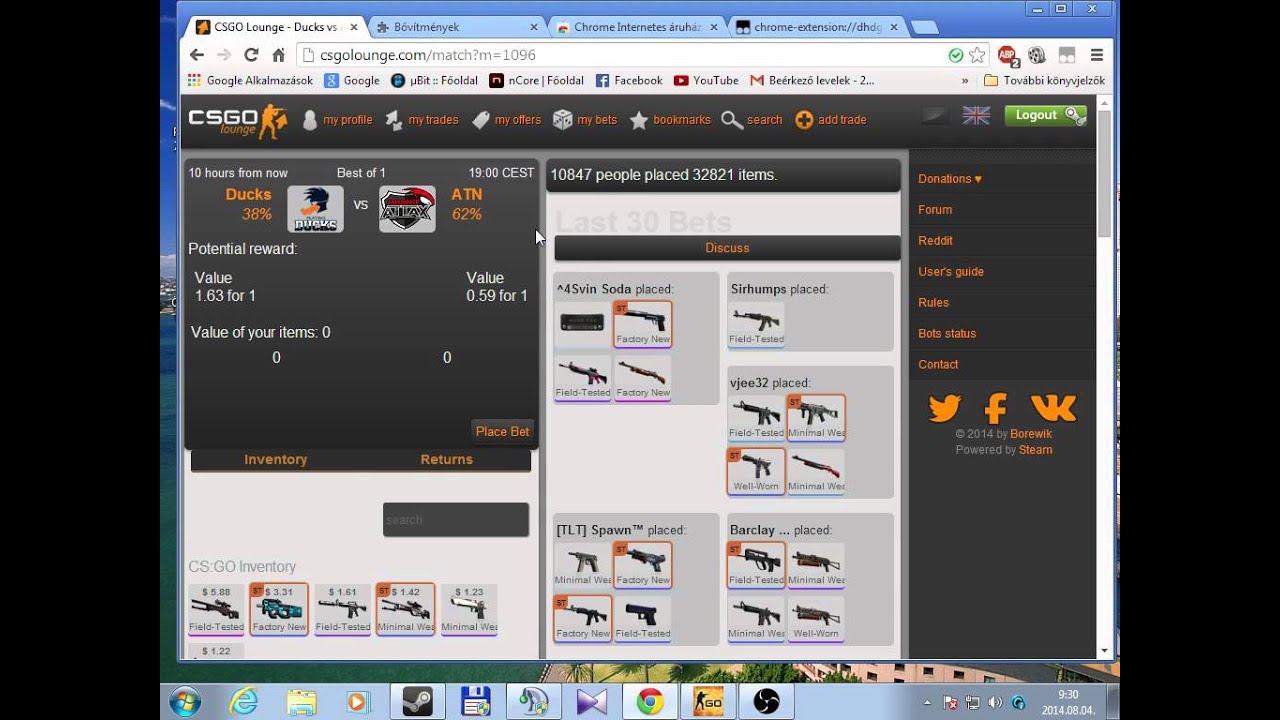Switch to Chrome Internetes áruház tab

click(x=637, y=27)
